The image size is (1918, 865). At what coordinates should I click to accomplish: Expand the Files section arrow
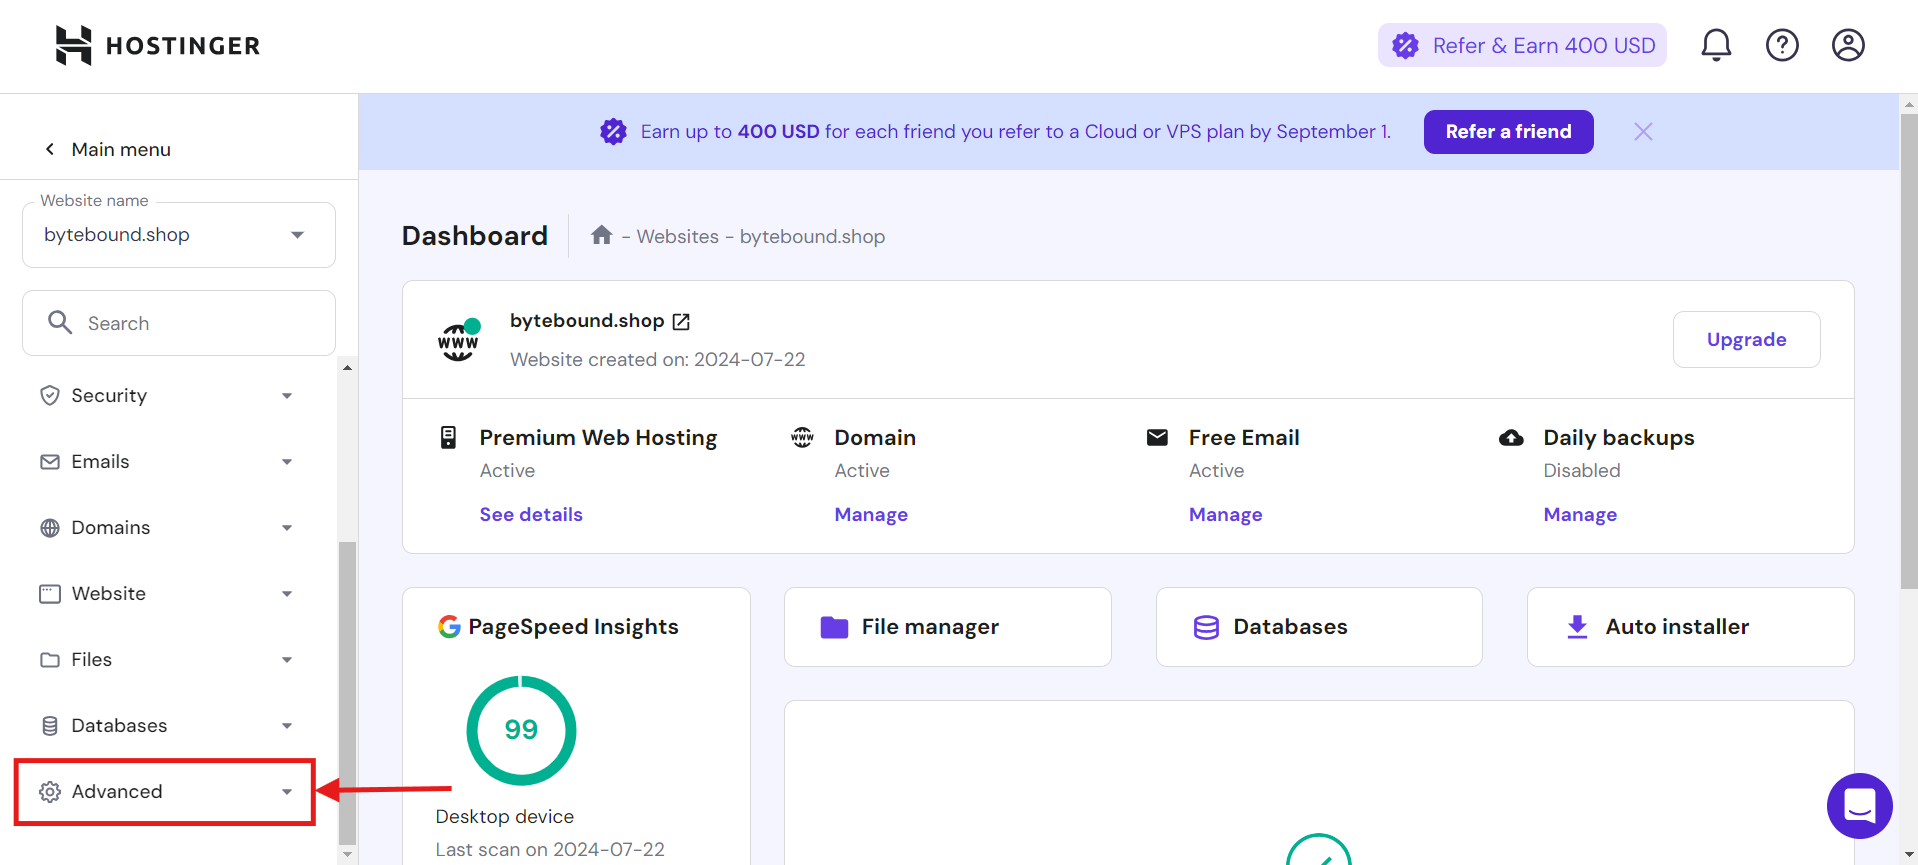coord(287,660)
